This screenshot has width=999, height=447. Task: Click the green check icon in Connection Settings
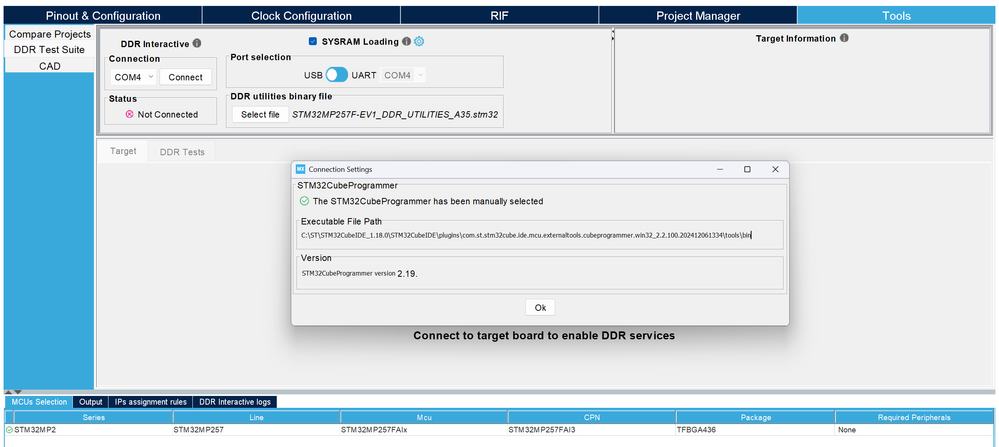pyautogui.click(x=305, y=201)
